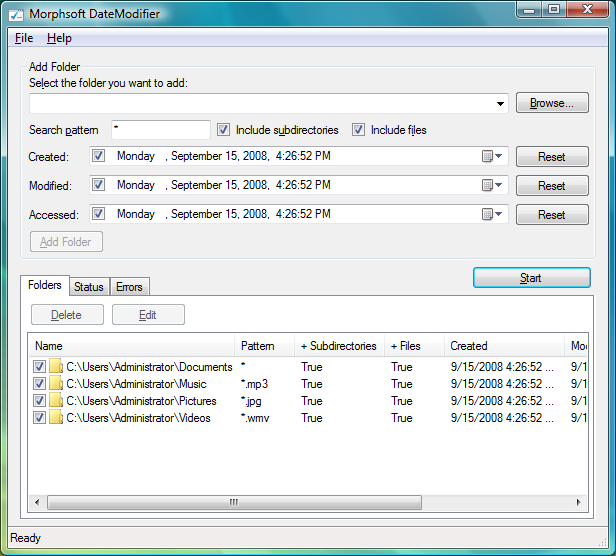The height and width of the screenshot is (556, 616).
Task: Uncheck the Accessed date checkbox
Action: coord(98,214)
